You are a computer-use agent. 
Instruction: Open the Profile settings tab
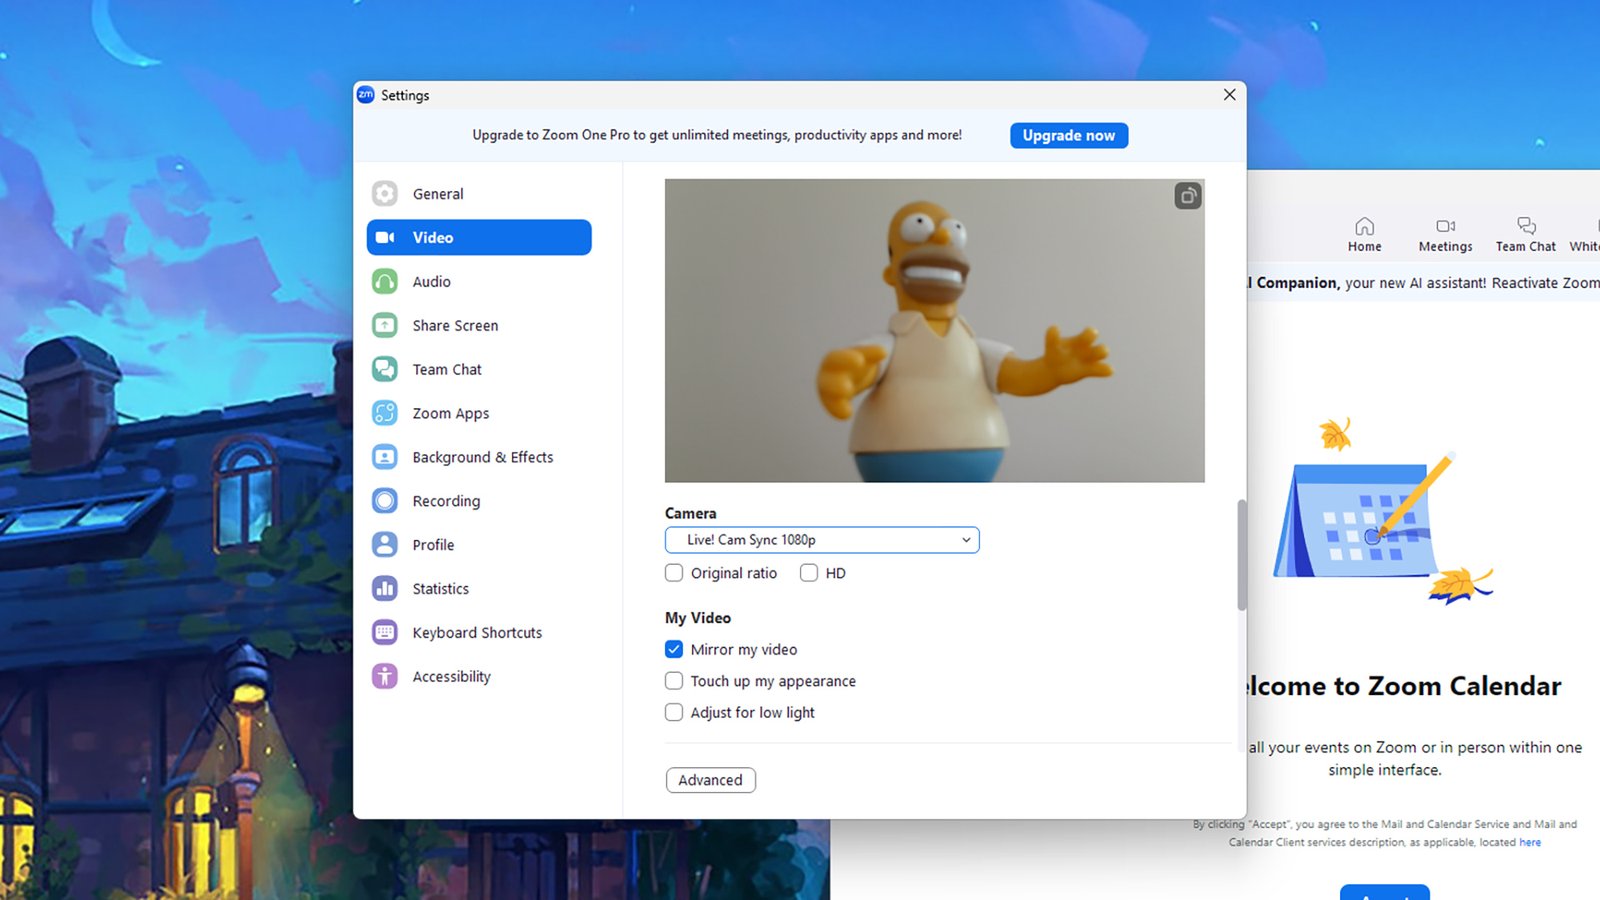coord(479,545)
